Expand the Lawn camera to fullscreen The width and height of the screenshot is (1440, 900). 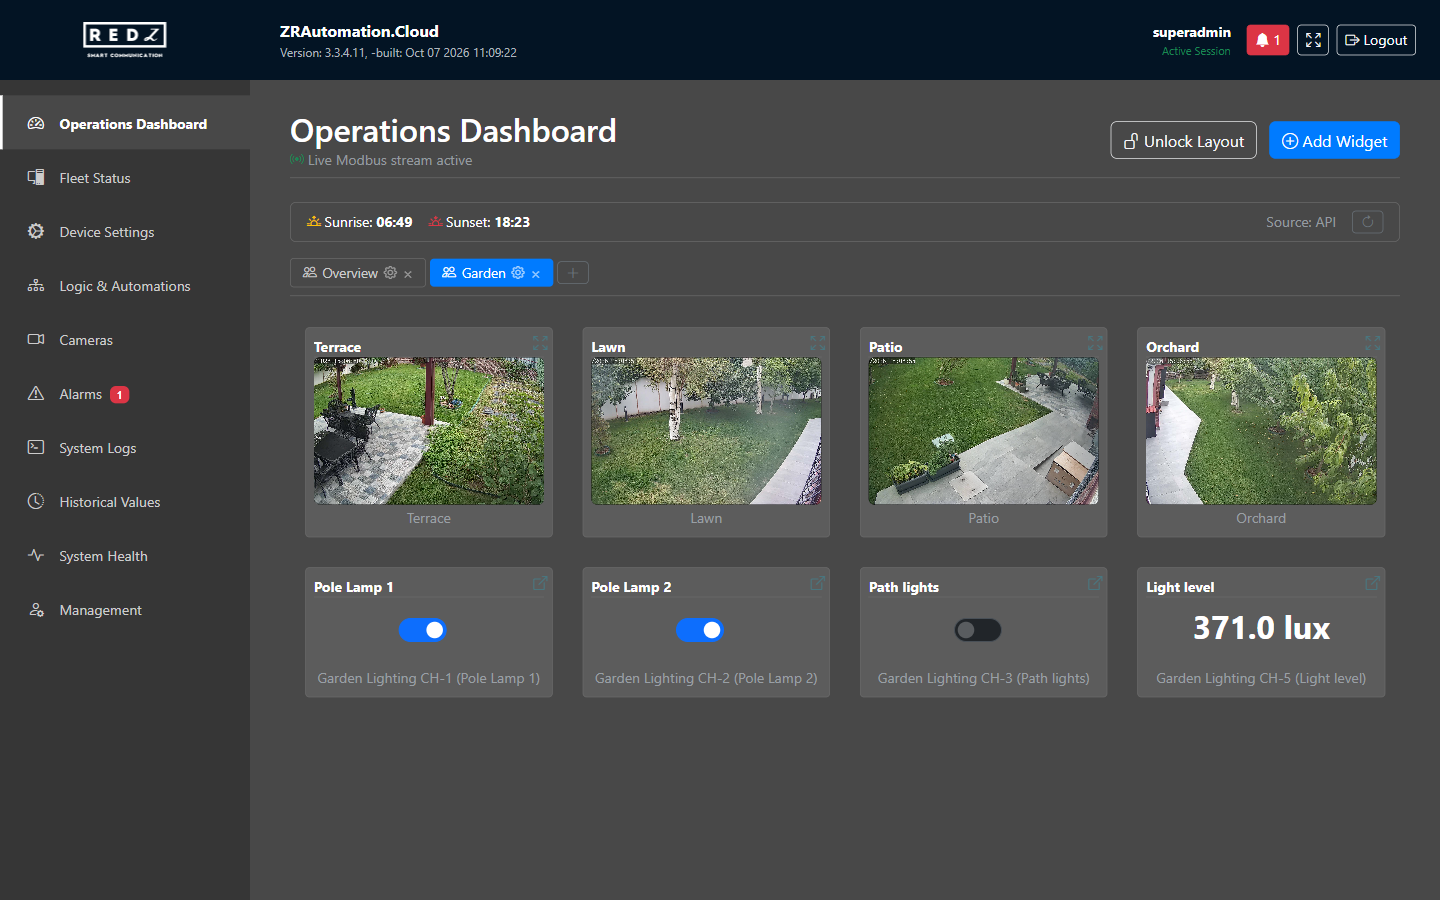tap(817, 343)
